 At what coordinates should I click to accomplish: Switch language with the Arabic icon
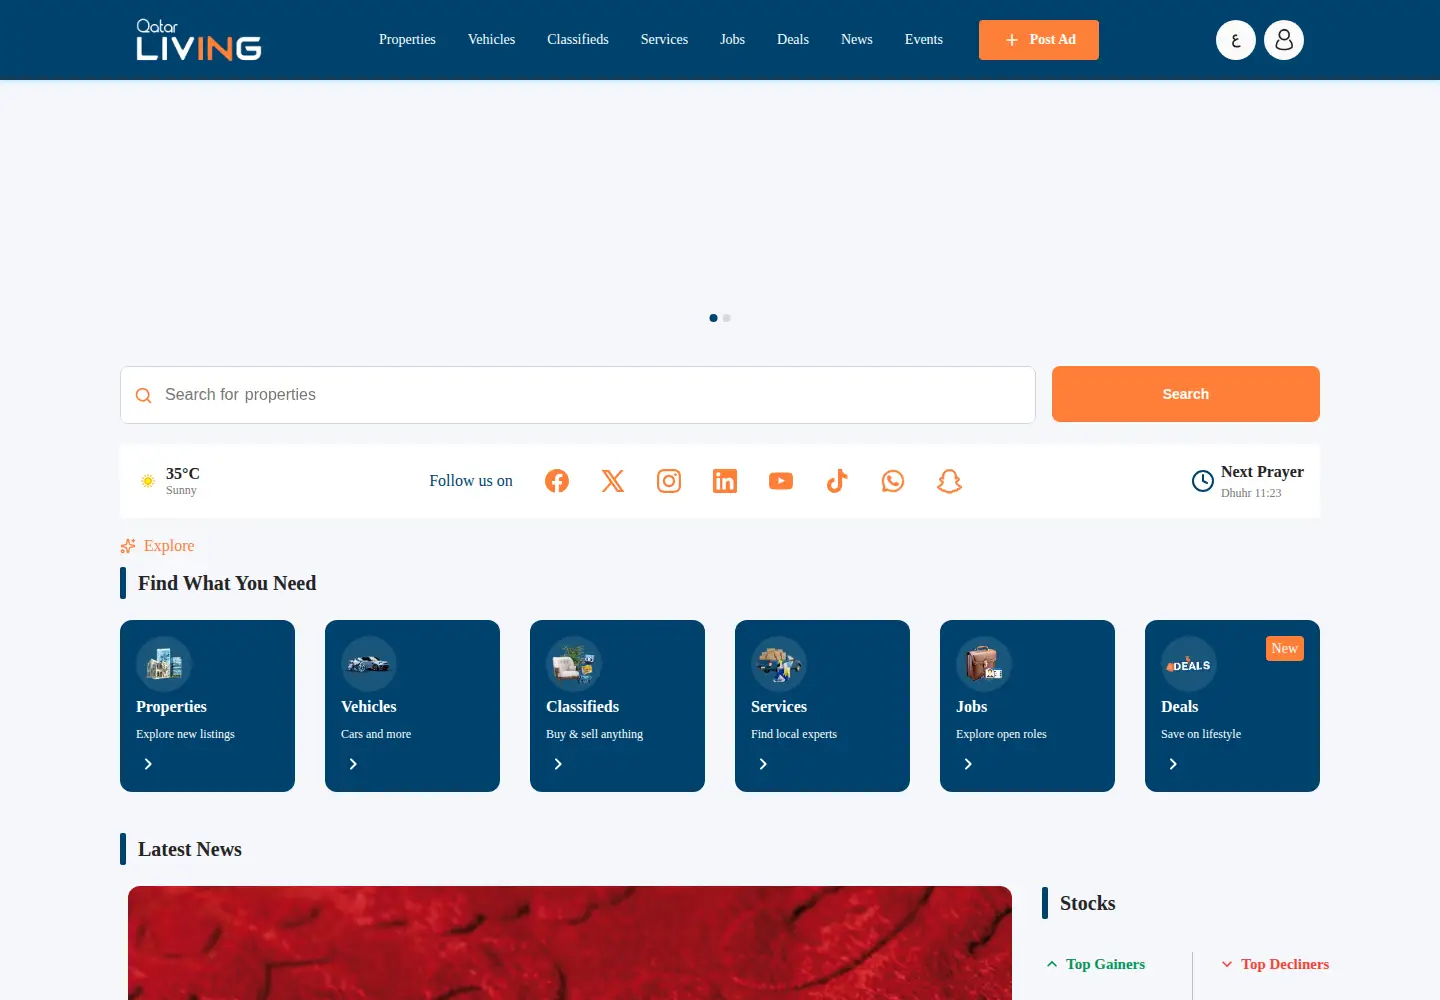[1236, 40]
